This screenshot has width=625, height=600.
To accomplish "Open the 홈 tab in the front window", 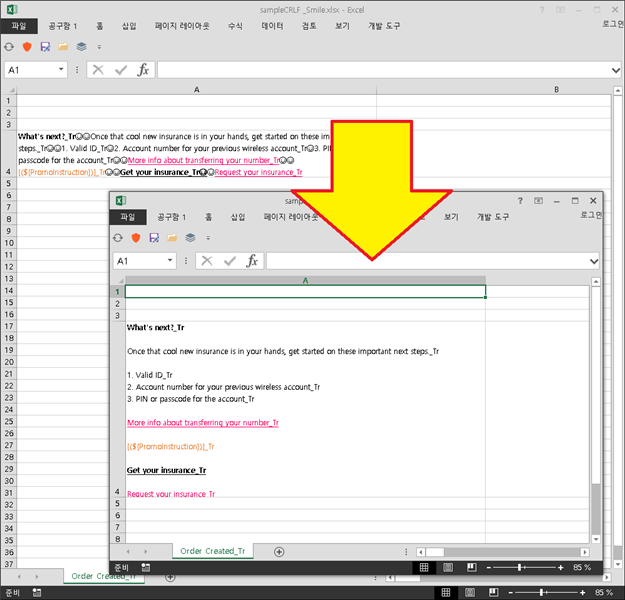I will click(208, 217).
